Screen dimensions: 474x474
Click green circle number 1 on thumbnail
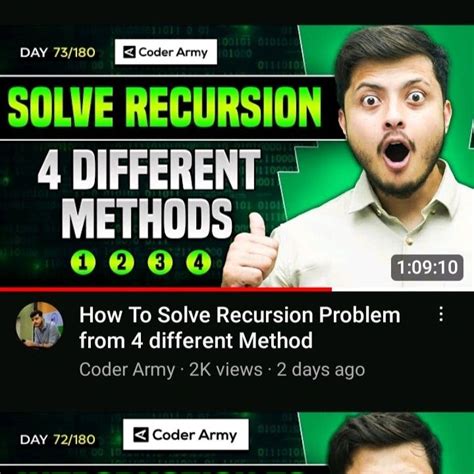83,263
